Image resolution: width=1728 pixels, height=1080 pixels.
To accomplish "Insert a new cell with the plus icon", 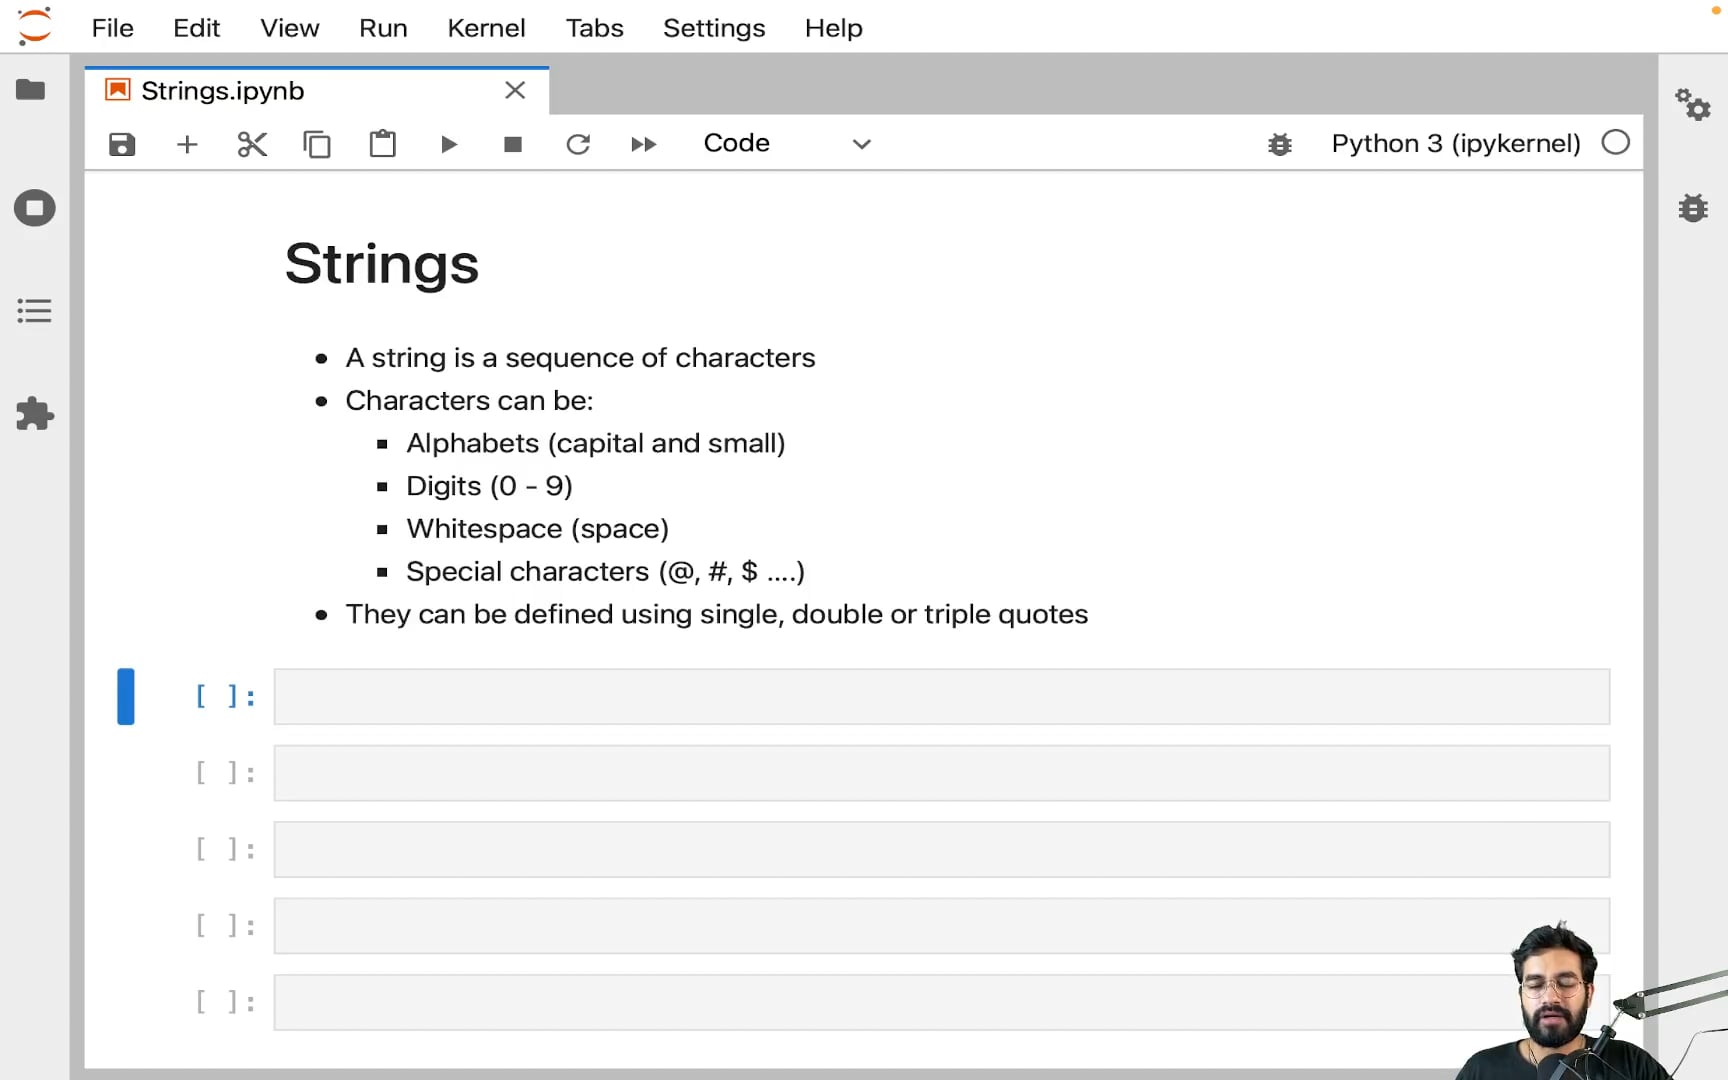I will click(x=187, y=144).
